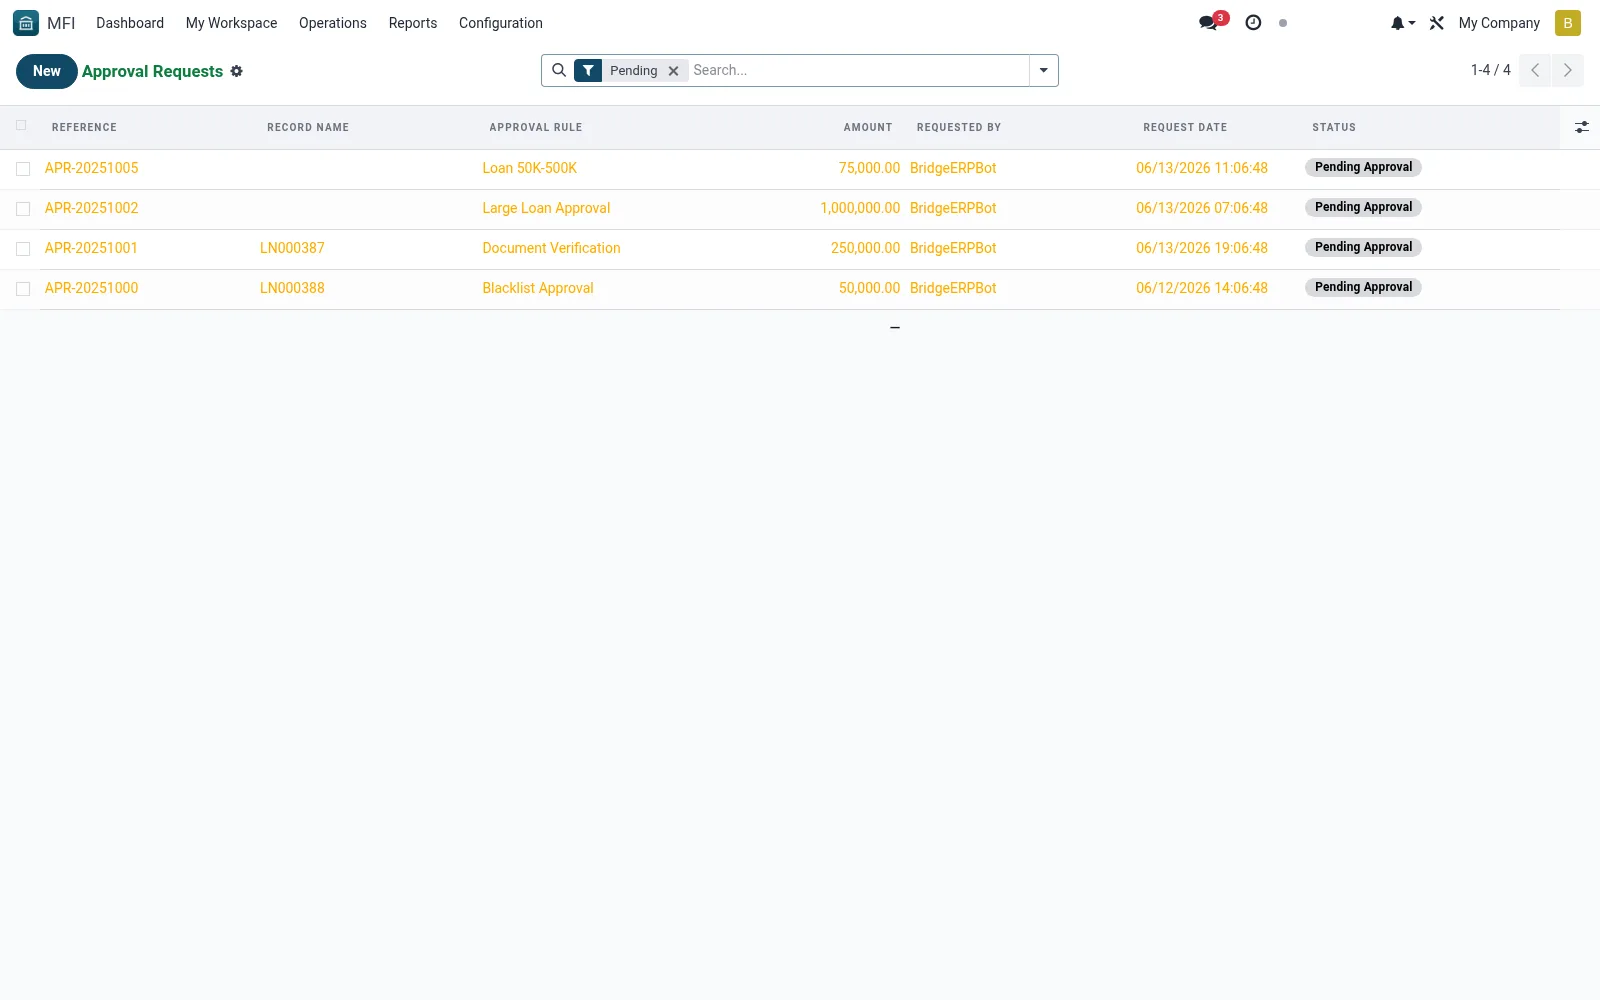This screenshot has height=1000, width=1600.
Task: Click the gear icon beside Approval Requests
Action: (x=237, y=71)
